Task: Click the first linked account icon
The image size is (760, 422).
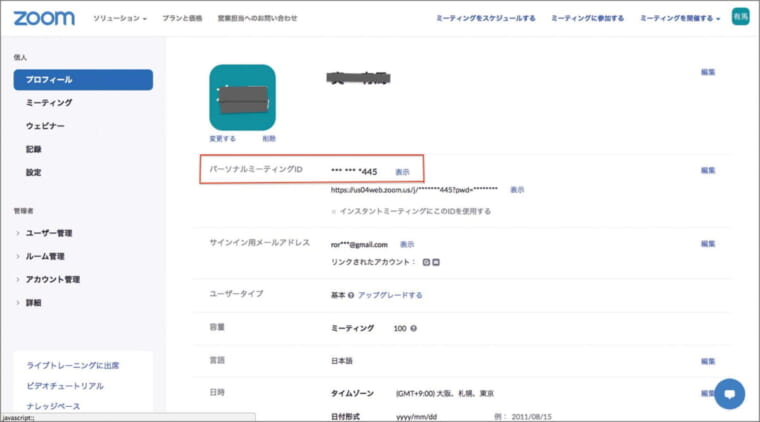Action: click(x=426, y=262)
